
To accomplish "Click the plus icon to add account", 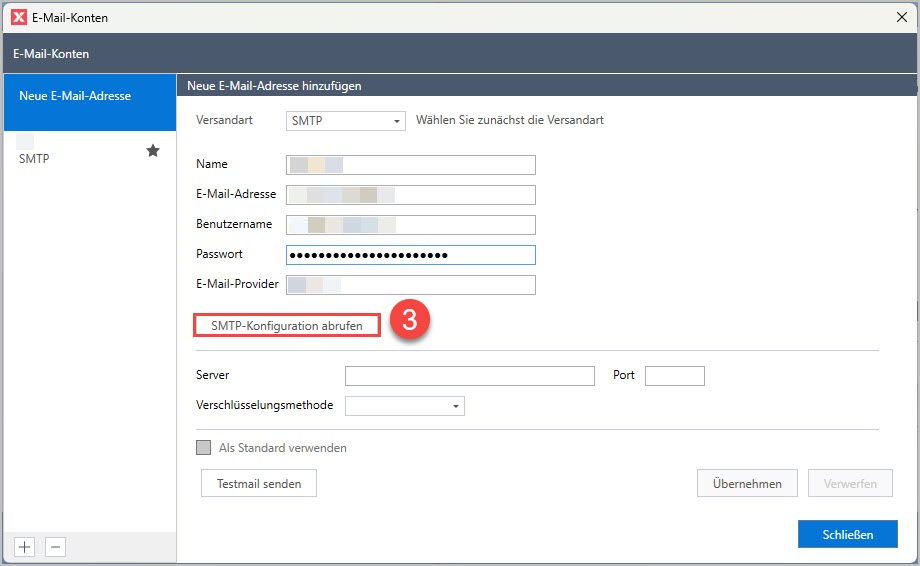I will click(x=25, y=546).
